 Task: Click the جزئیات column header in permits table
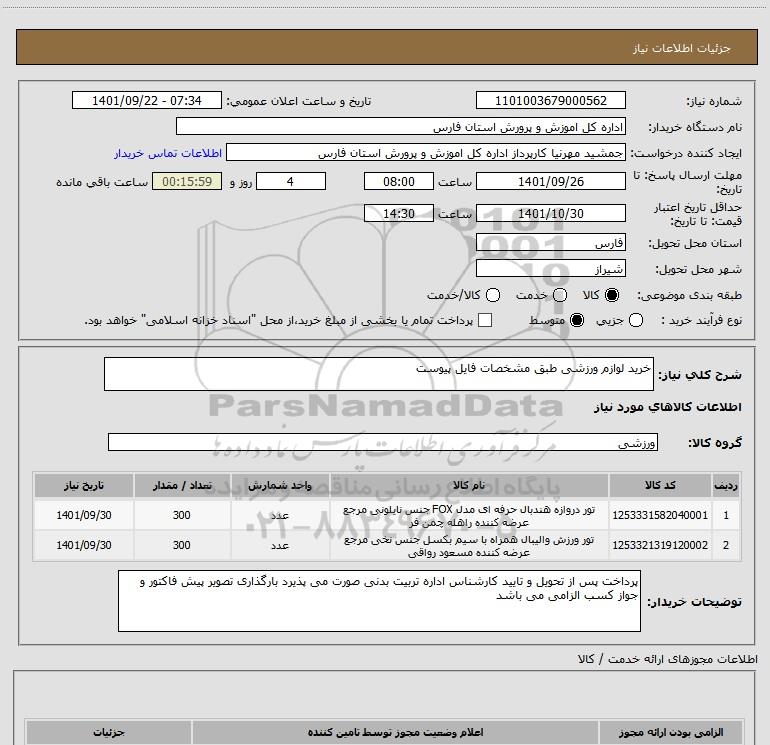[x=109, y=732]
